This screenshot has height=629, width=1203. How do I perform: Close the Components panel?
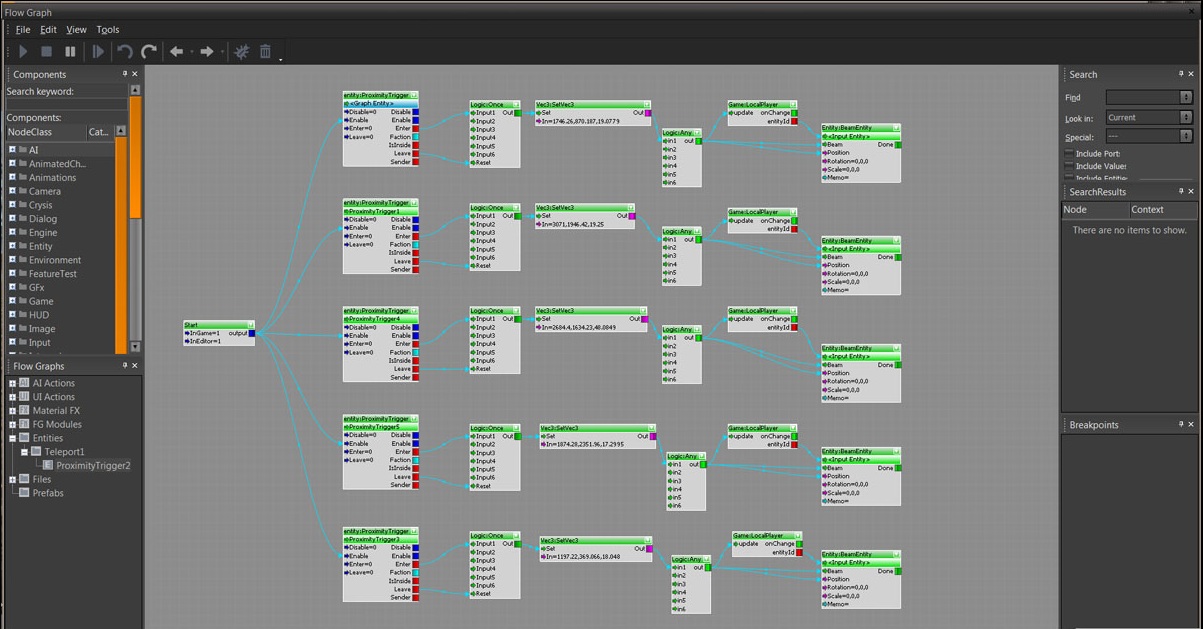coord(135,74)
